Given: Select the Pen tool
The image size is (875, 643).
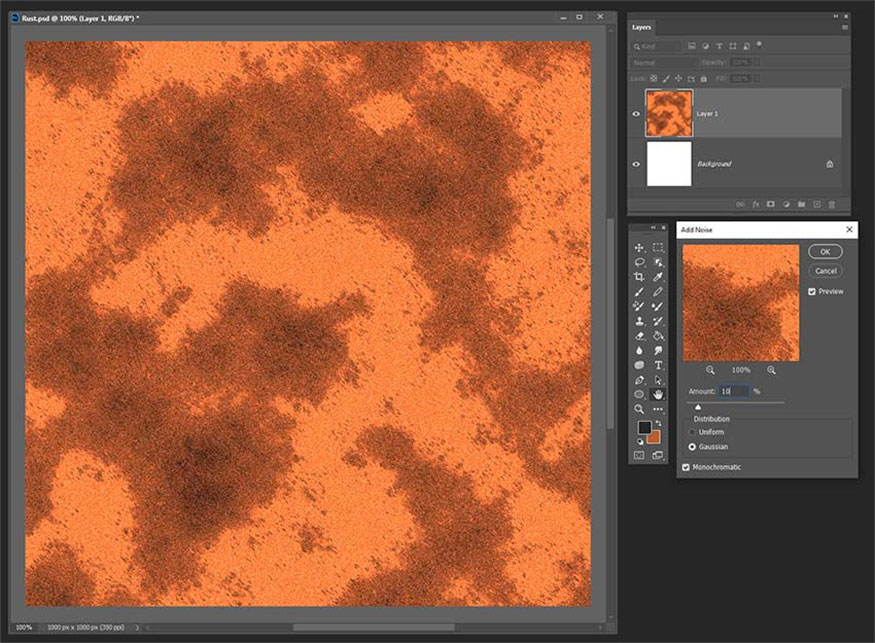Looking at the screenshot, I should click(x=640, y=380).
